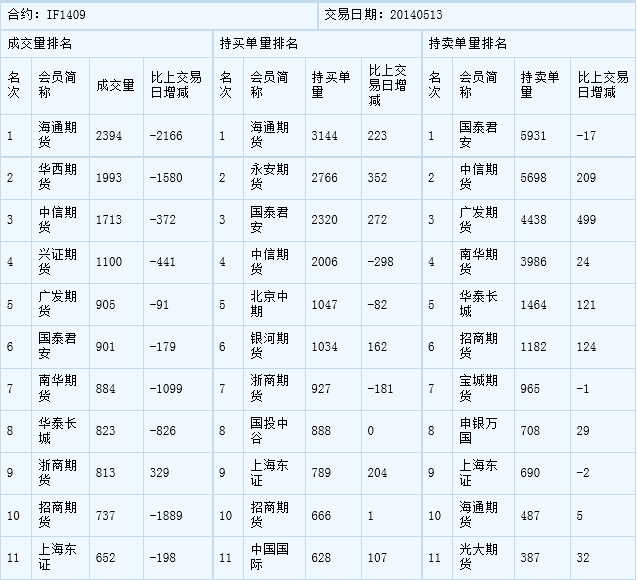The width and height of the screenshot is (637, 580).
Task: Open 华西期货 in the volume ranking
Action: (x=57, y=177)
